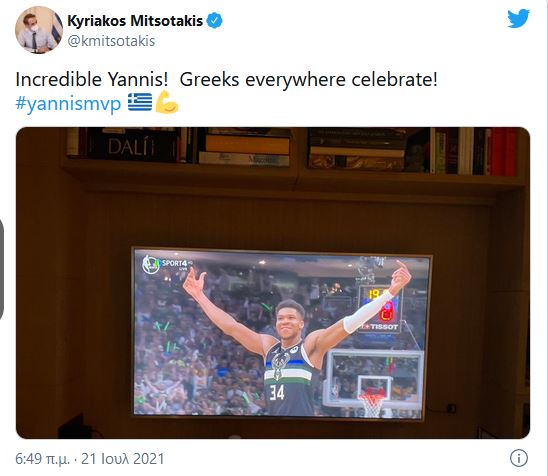Click the gray edge handle at left
Viewport: 548px width, 476px height.
(x=1, y=268)
